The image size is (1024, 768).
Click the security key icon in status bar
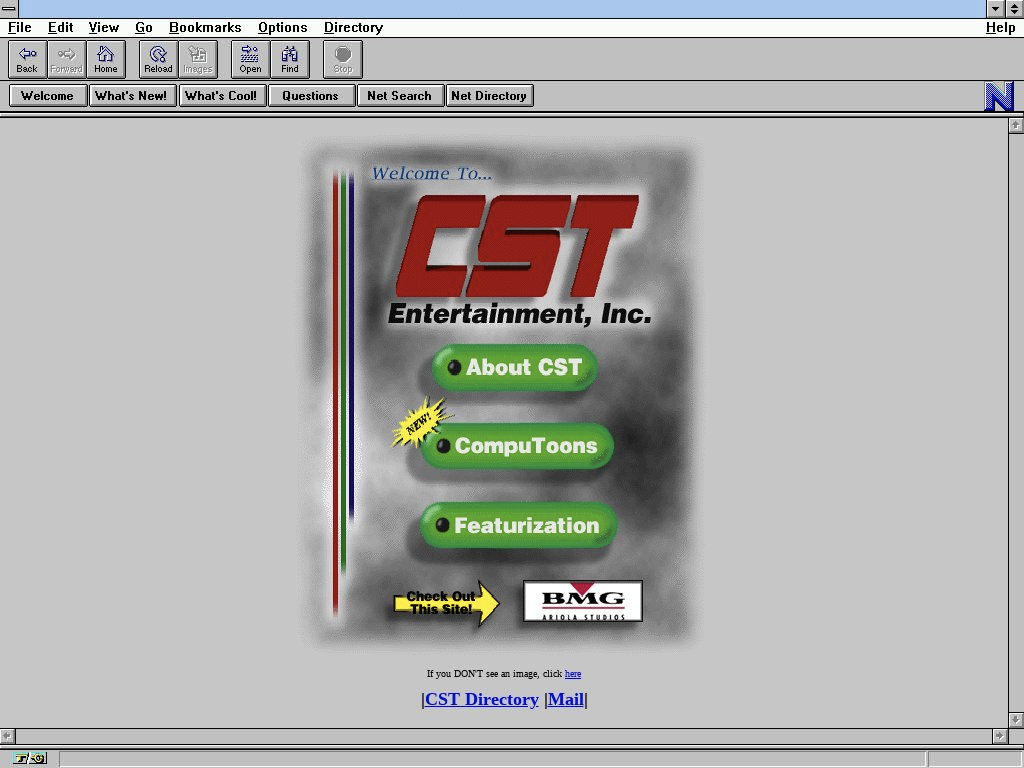[30, 759]
